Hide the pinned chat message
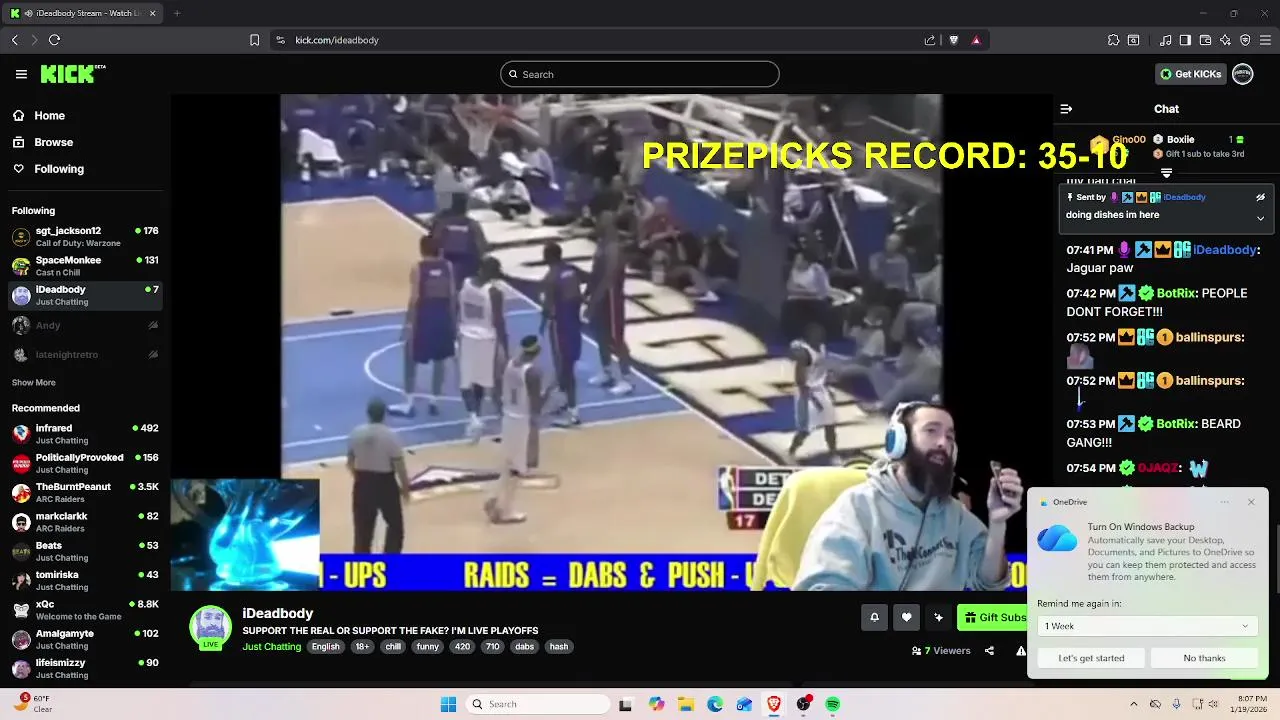Screen dimensions: 1280x720 tap(1260, 197)
